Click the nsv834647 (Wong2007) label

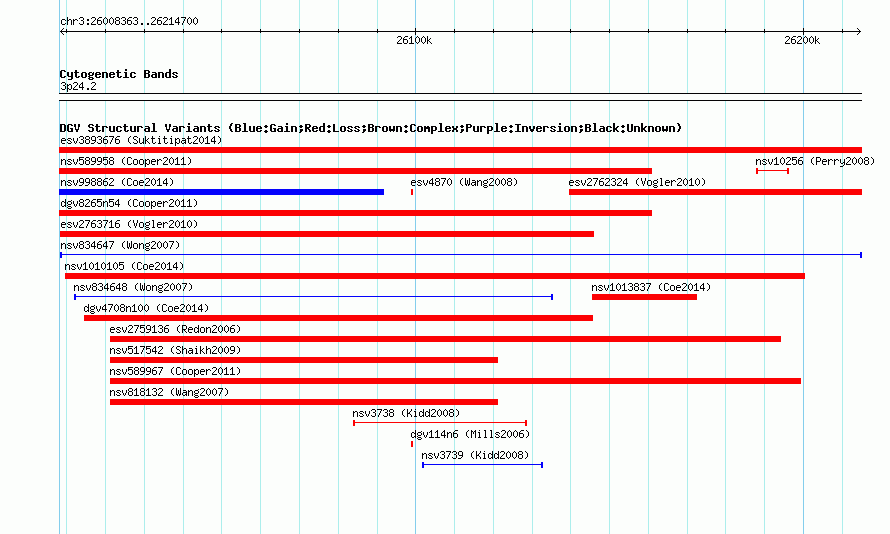(x=120, y=245)
